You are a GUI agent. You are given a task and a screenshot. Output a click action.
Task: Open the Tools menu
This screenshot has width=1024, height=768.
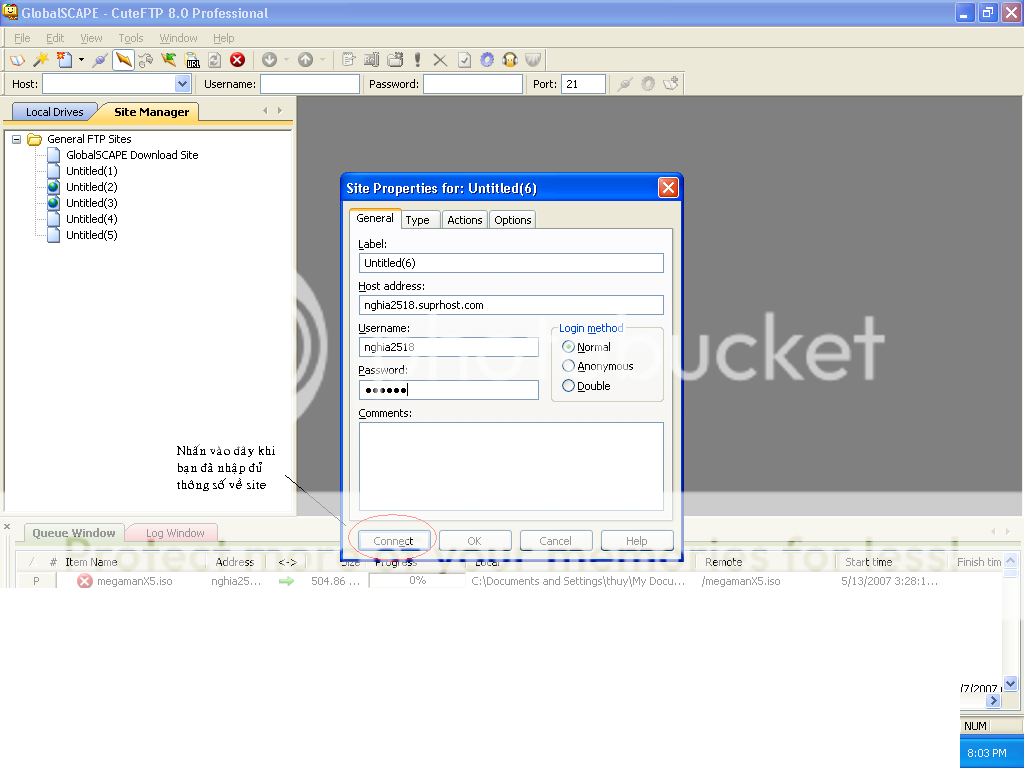point(131,38)
